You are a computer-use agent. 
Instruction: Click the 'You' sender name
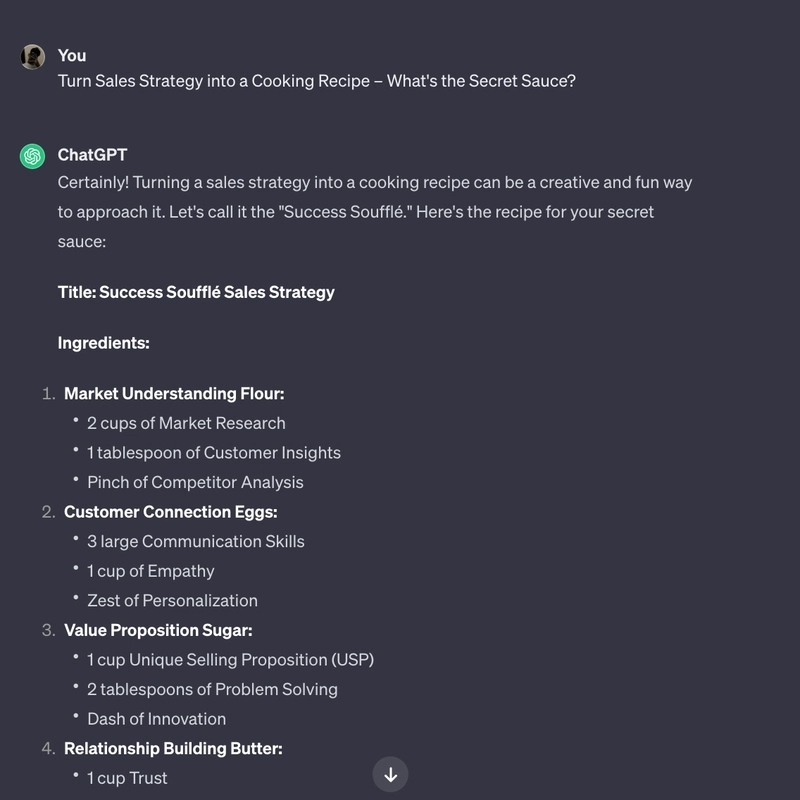pyautogui.click(x=72, y=56)
